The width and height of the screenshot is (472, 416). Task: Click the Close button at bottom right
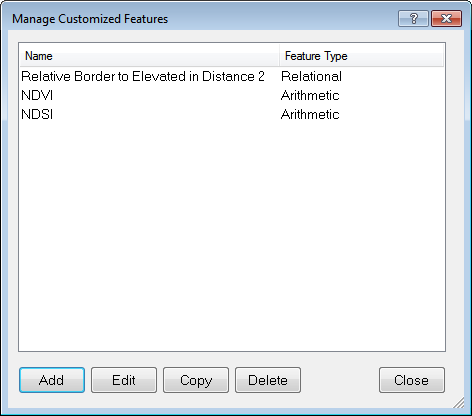pyautogui.click(x=412, y=380)
